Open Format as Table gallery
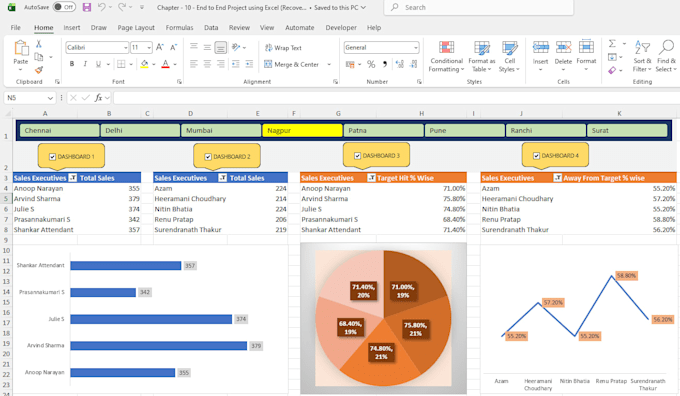Image resolution: width=680 pixels, height=396 pixels. (481, 56)
